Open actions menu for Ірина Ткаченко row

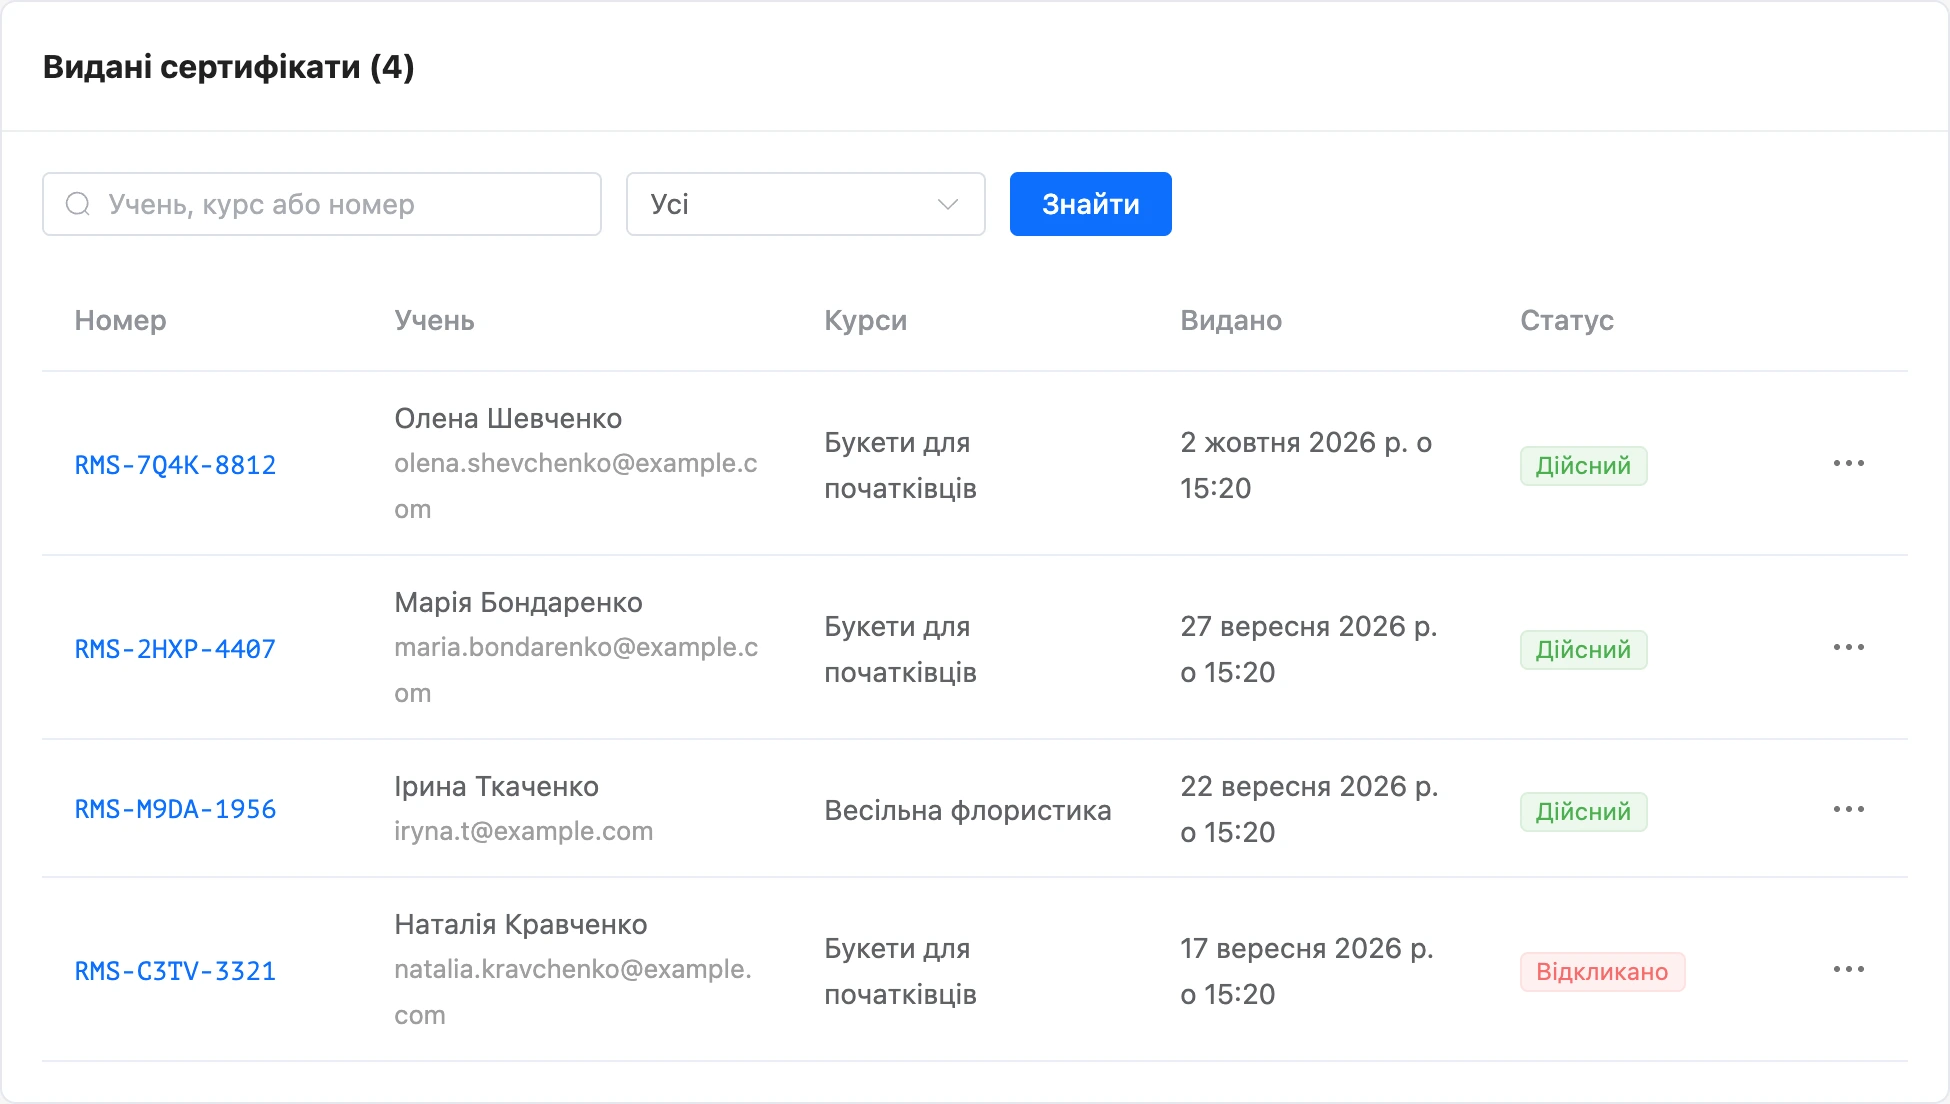pos(1848,809)
